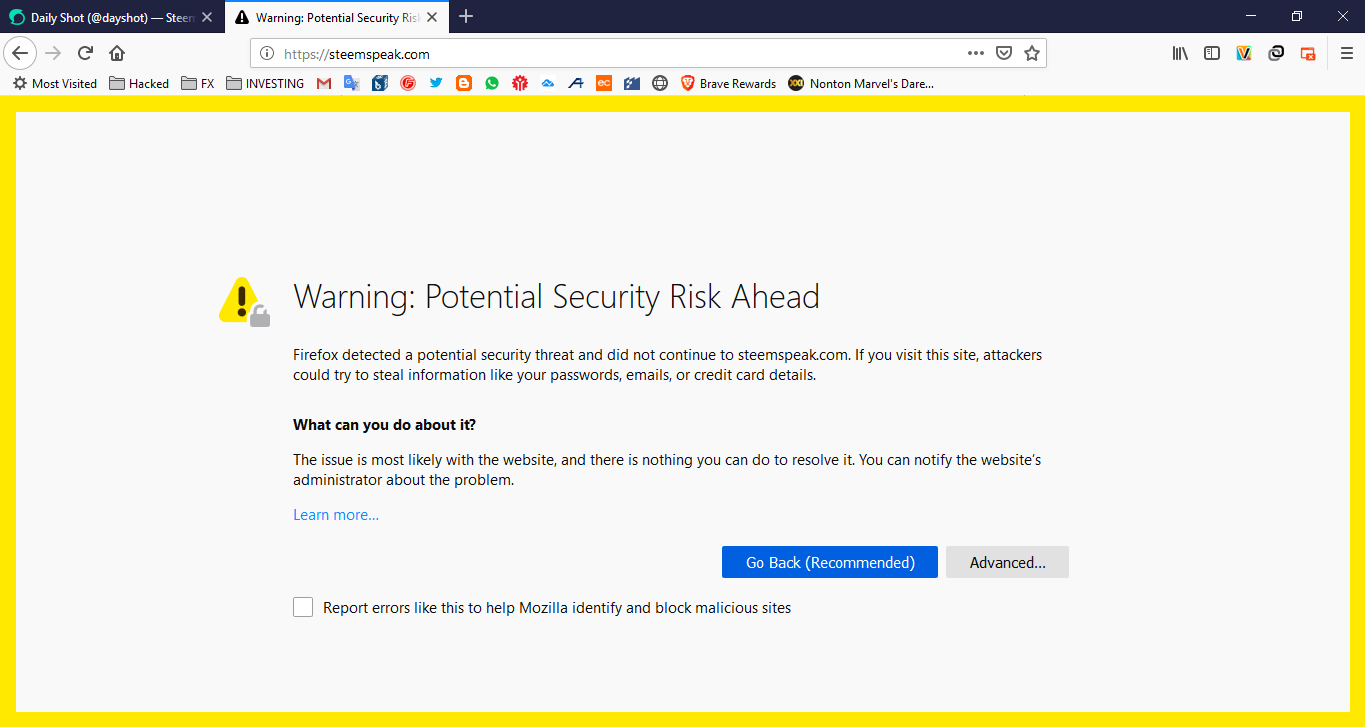Open the Twitter bookmark
This screenshot has width=1365, height=727.
pyautogui.click(x=436, y=84)
